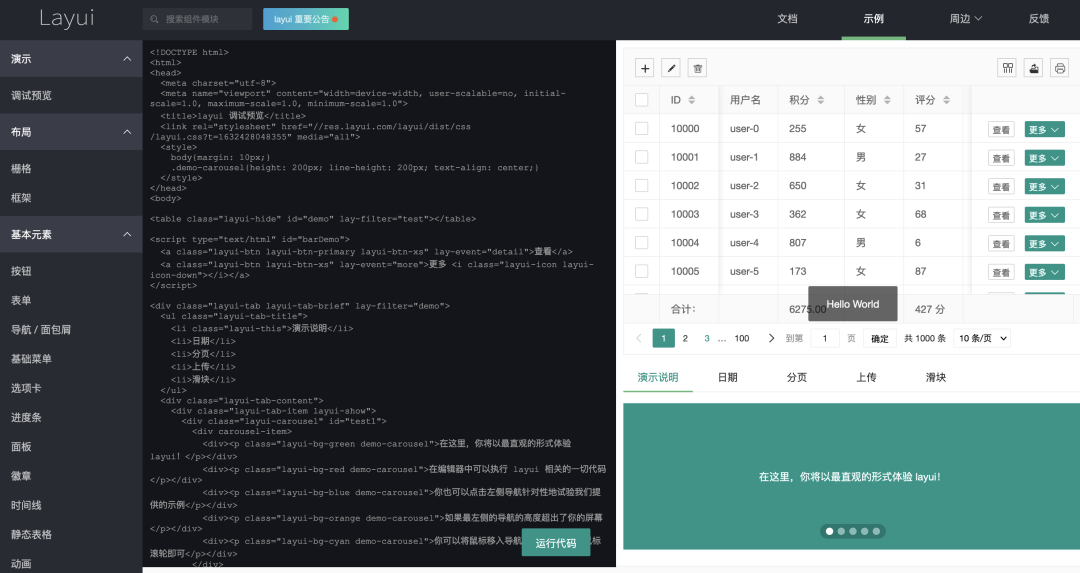The height and width of the screenshot is (573, 1080).
Task: Sort table by 积分 column arrows
Action: click(x=820, y=100)
